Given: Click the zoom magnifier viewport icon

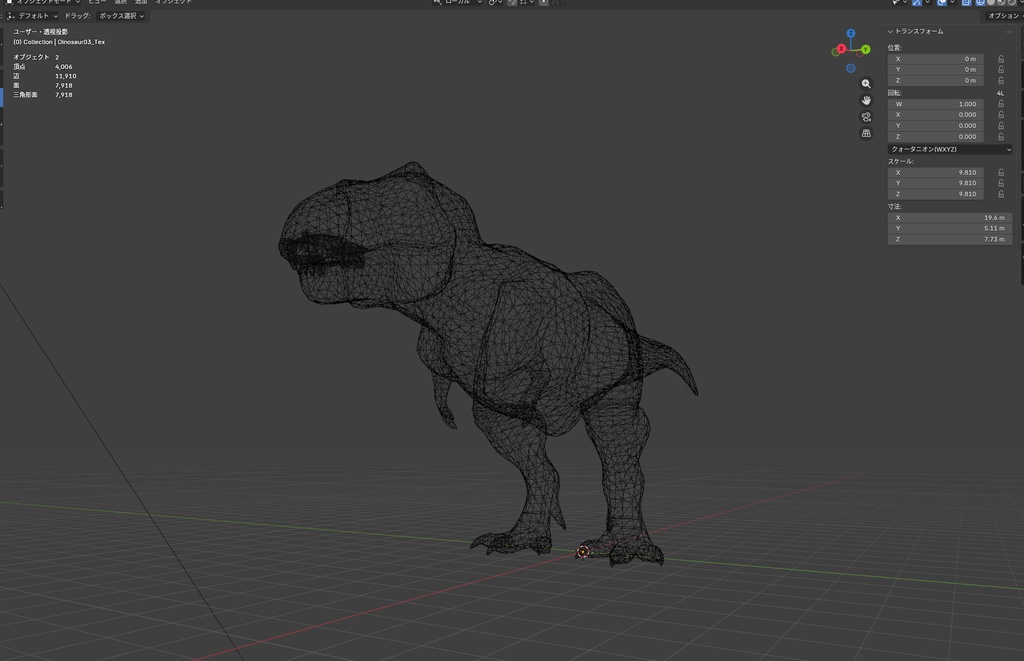Looking at the screenshot, I should 866,84.
